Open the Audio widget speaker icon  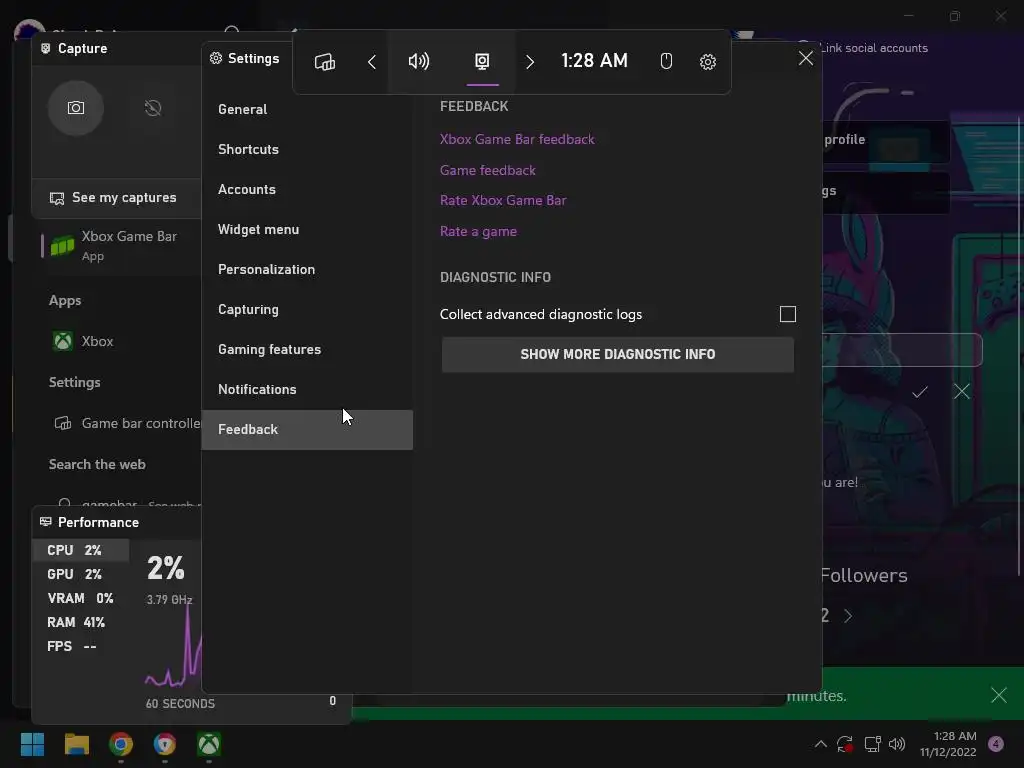click(x=419, y=62)
